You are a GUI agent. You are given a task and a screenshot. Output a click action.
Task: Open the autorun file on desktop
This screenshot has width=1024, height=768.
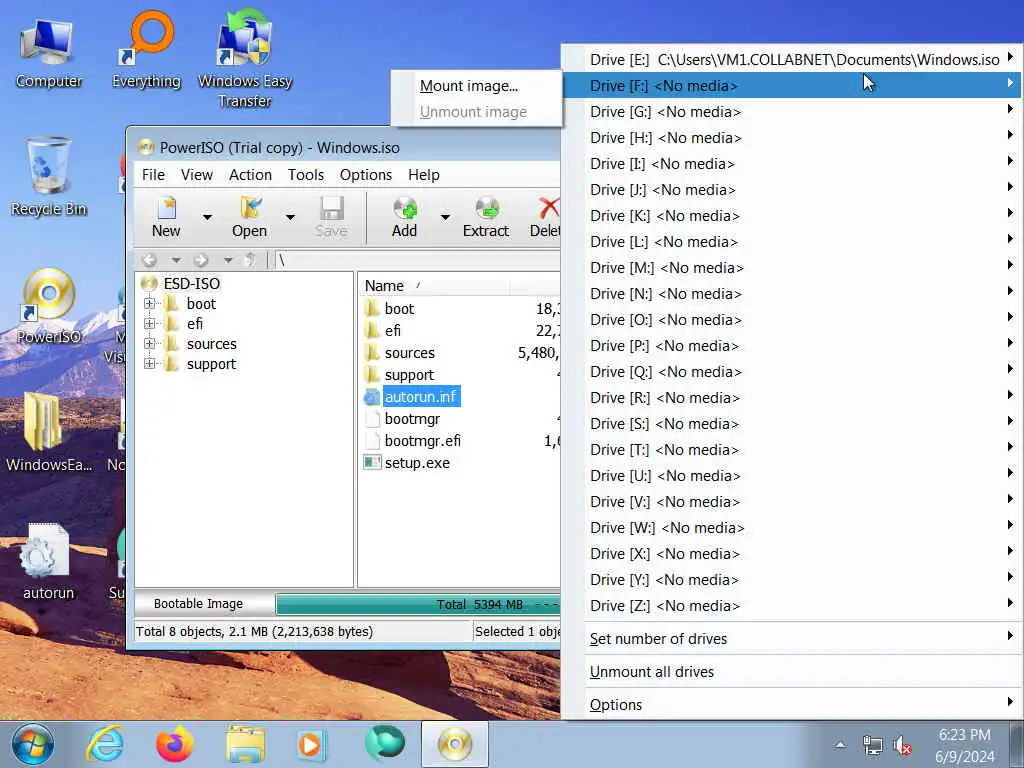[x=48, y=560]
